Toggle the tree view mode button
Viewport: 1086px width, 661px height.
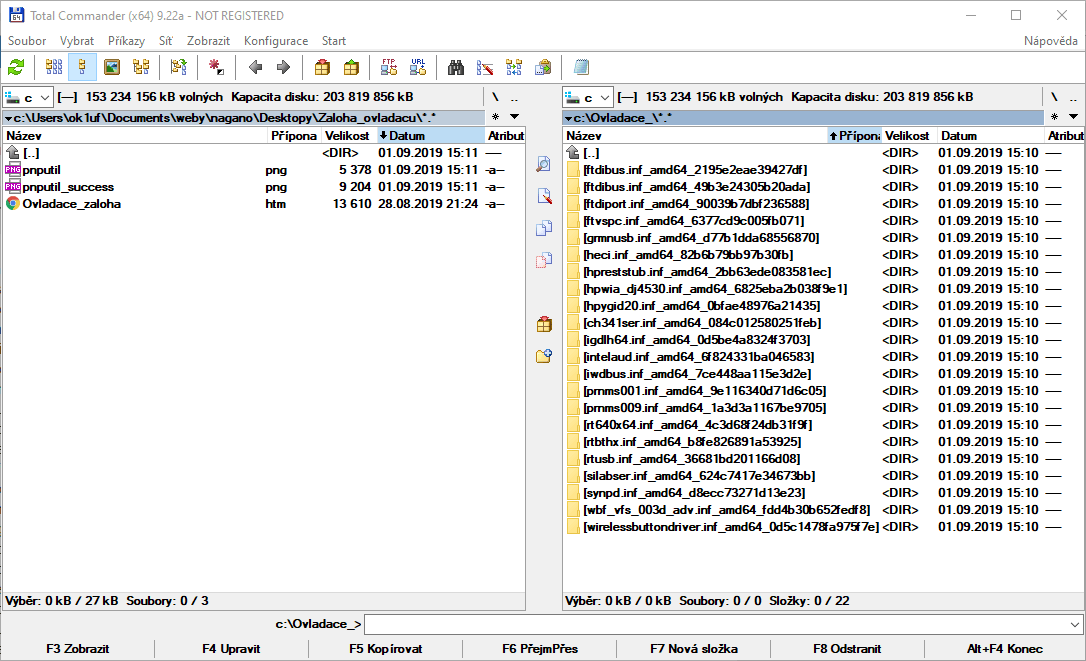(x=141, y=68)
